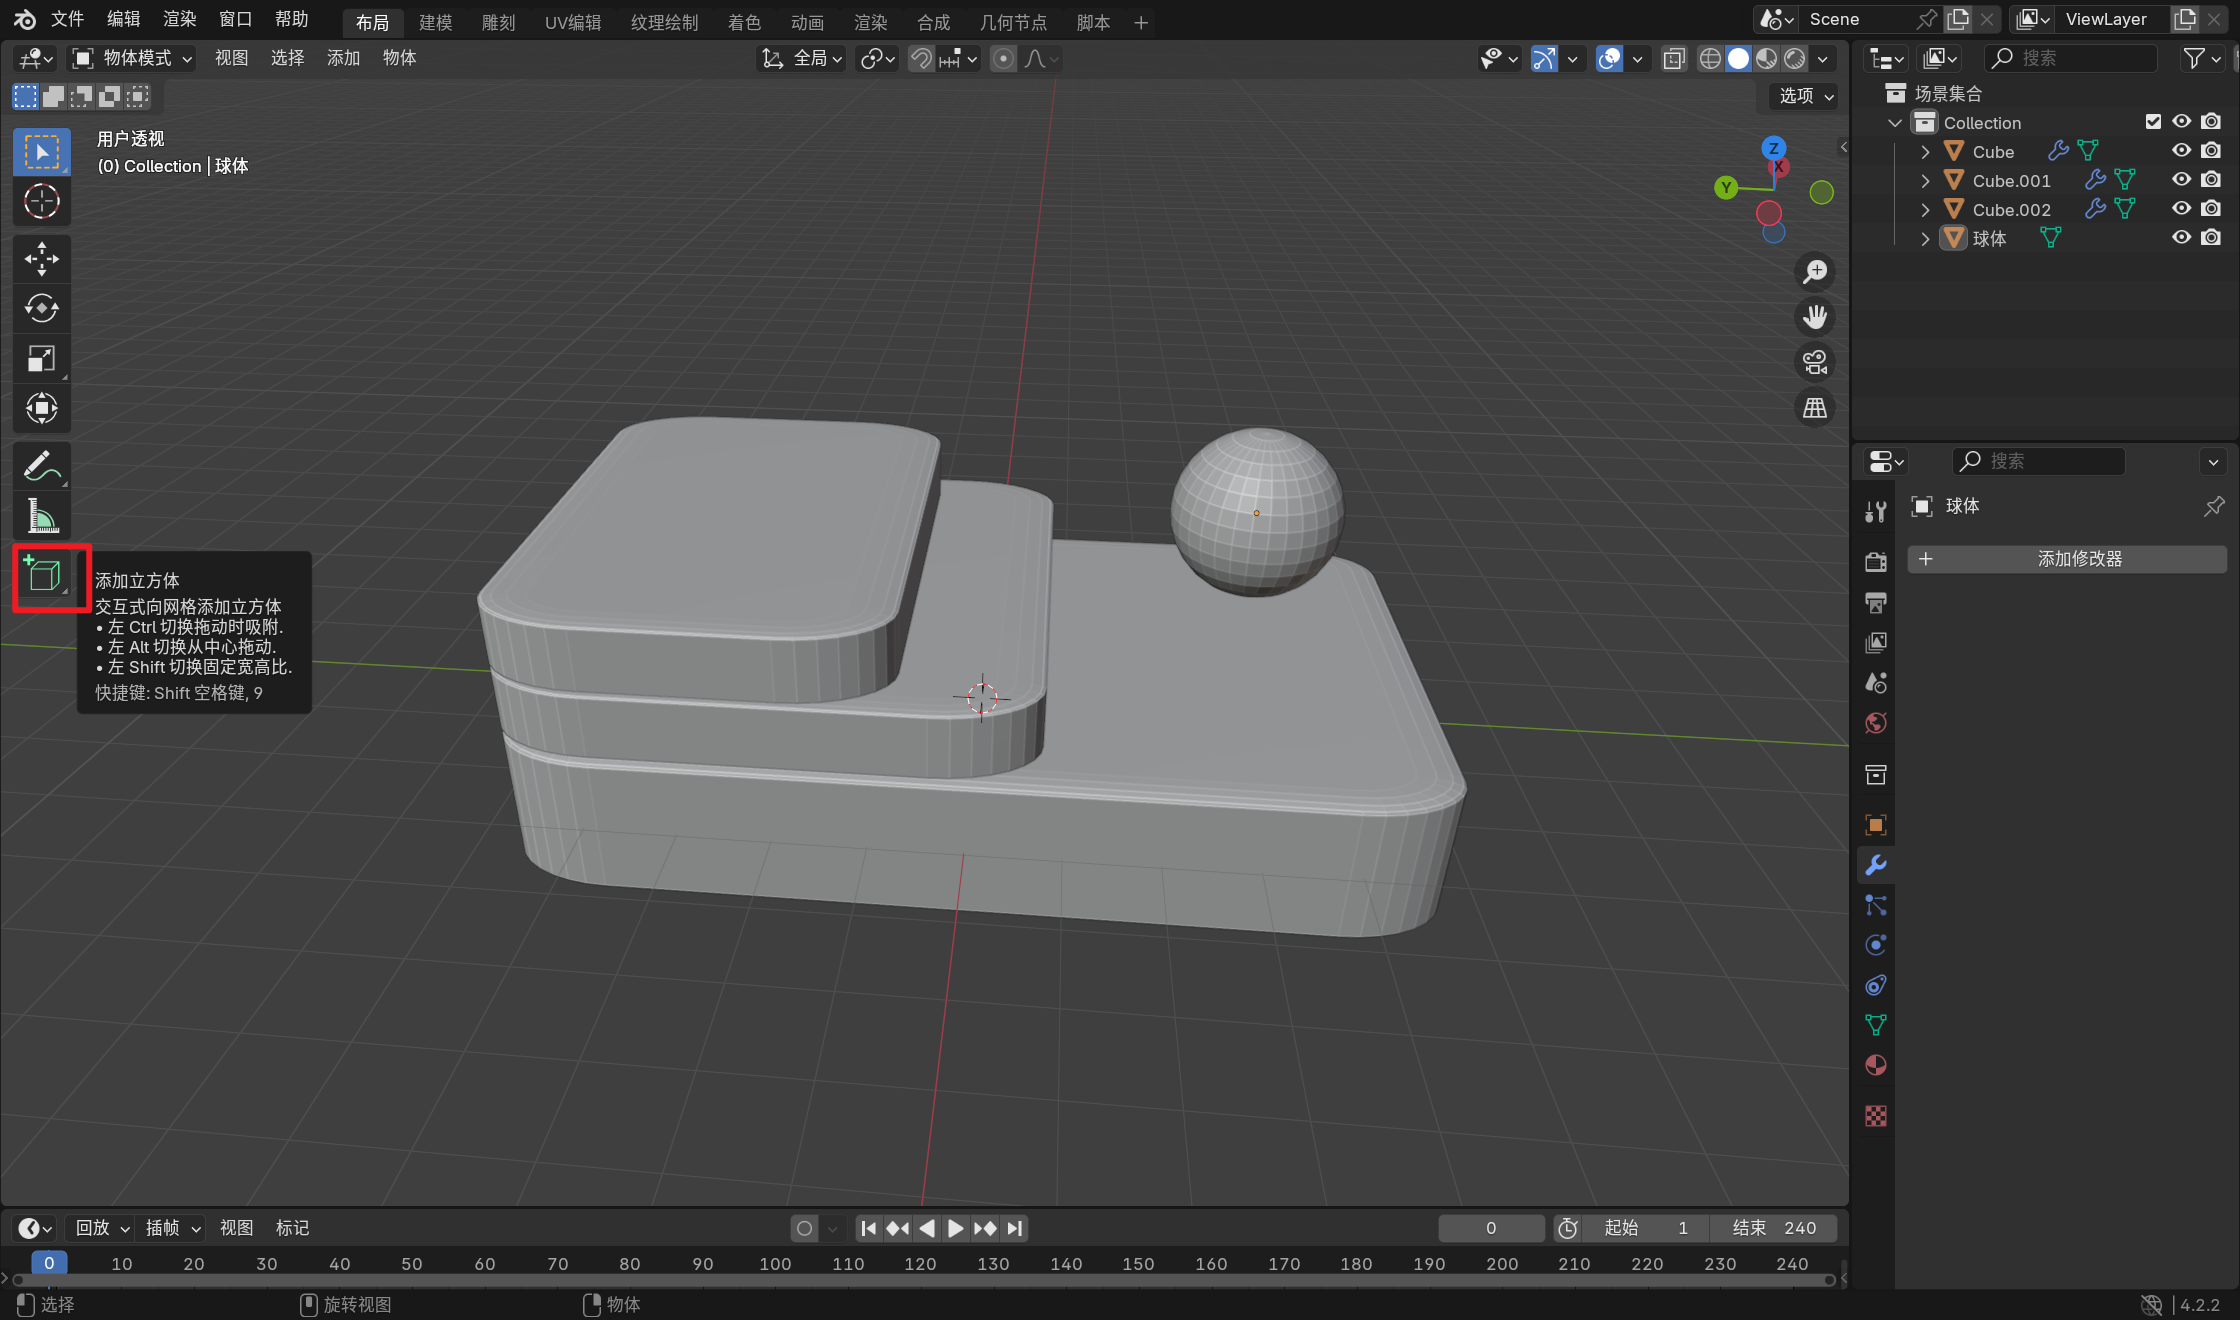The image size is (2240, 1320).
Task: Open the 选项 options dropdown
Action: click(x=1805, y=96)
